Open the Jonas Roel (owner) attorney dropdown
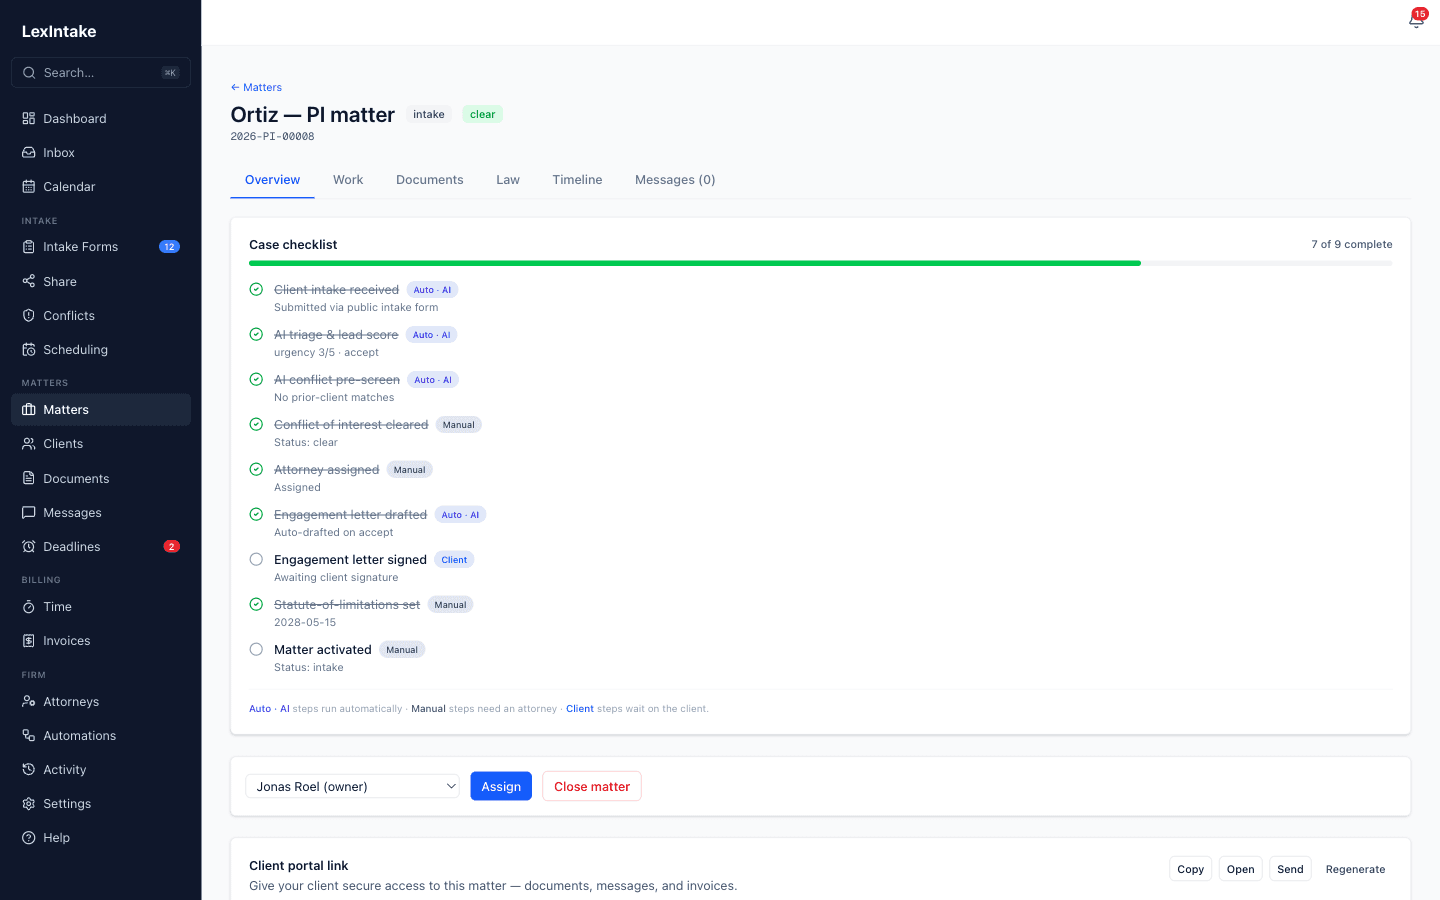This screenshot has height=900, width=1440. pyautogui.click(x=352, y=786)
